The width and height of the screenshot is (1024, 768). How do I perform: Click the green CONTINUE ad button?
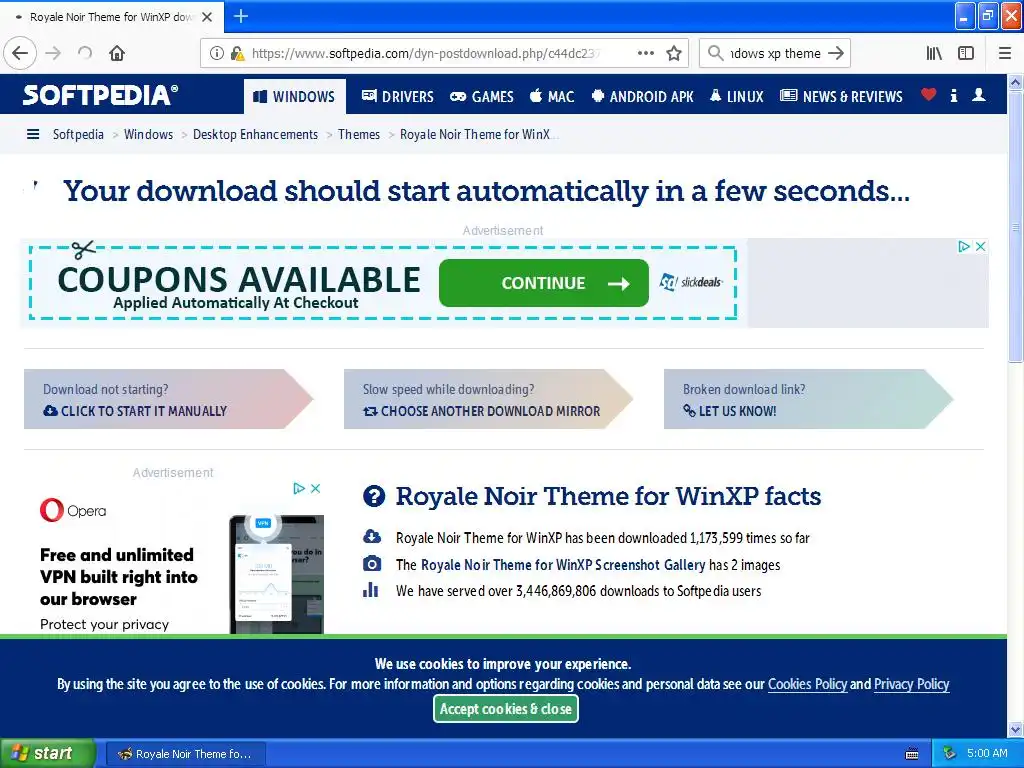tap(544, 283)
